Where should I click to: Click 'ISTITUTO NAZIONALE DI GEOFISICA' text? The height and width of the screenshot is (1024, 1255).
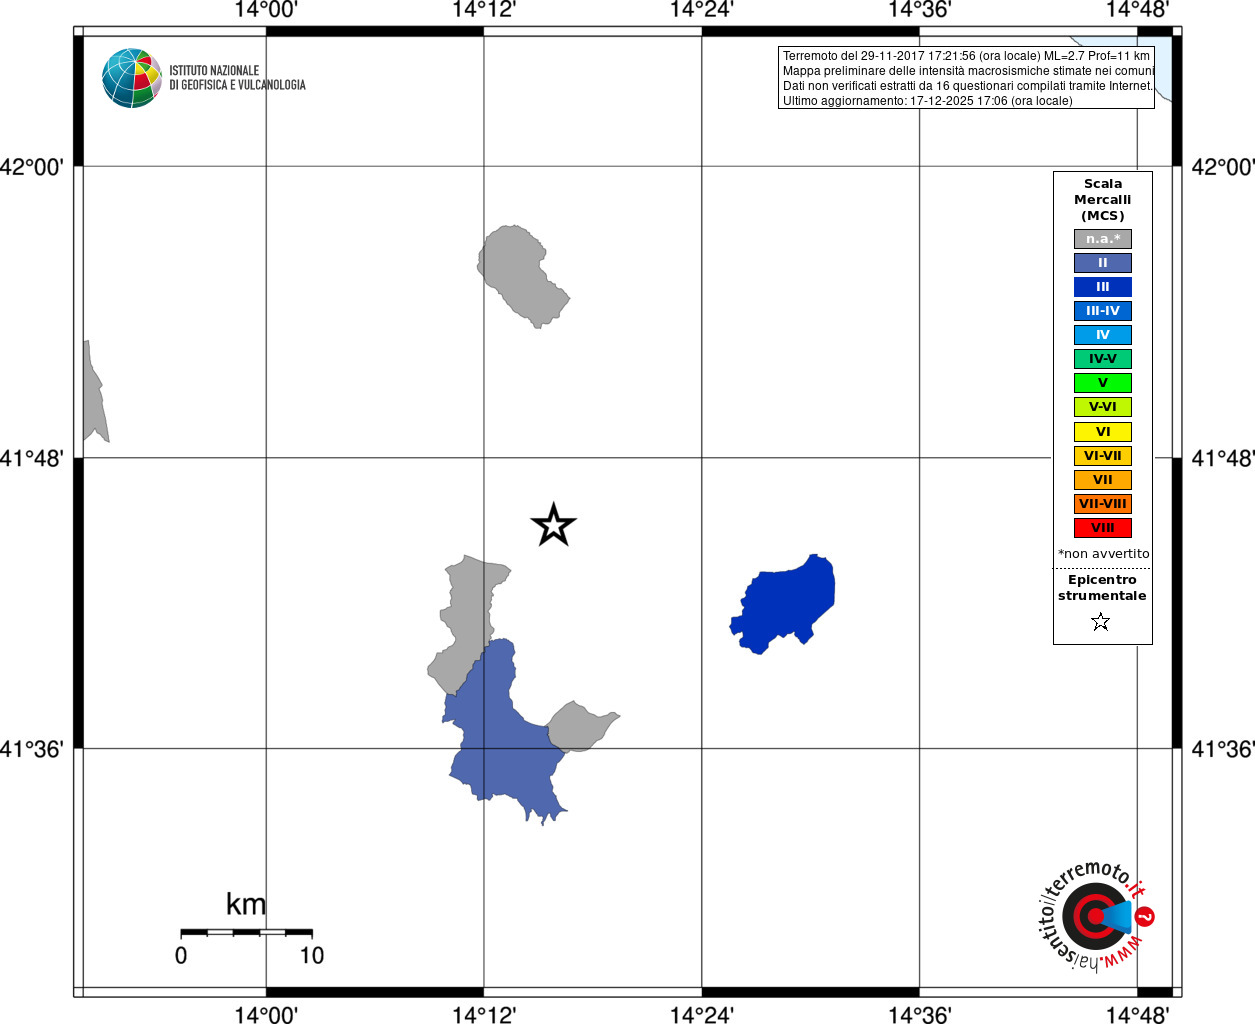pos(237,78)
